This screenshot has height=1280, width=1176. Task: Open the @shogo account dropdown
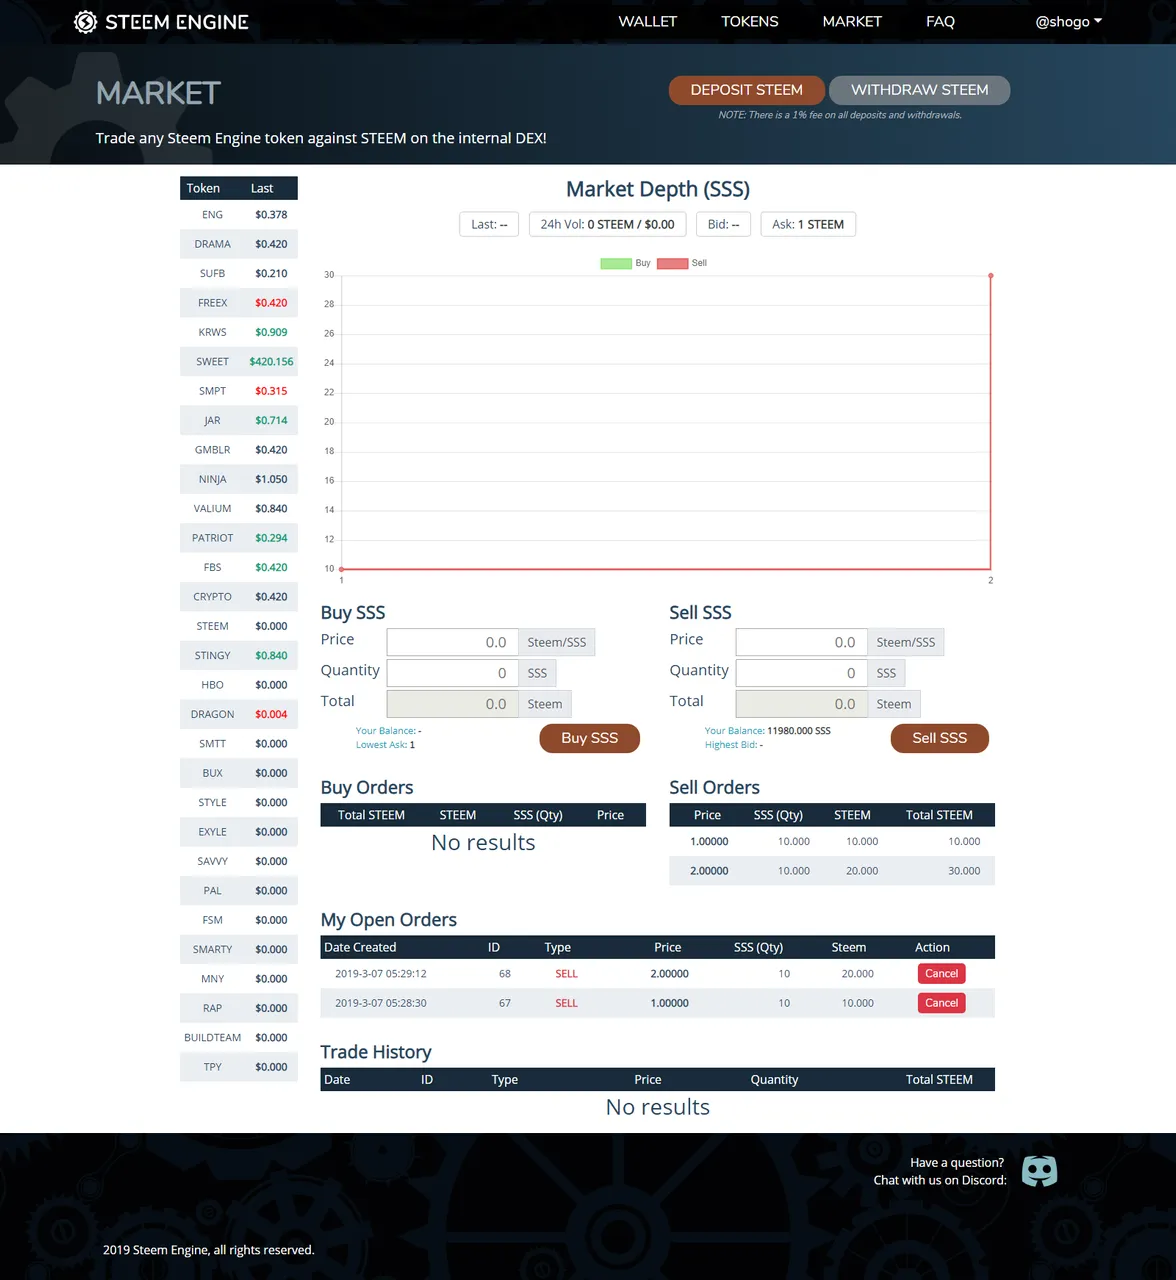1068,22
